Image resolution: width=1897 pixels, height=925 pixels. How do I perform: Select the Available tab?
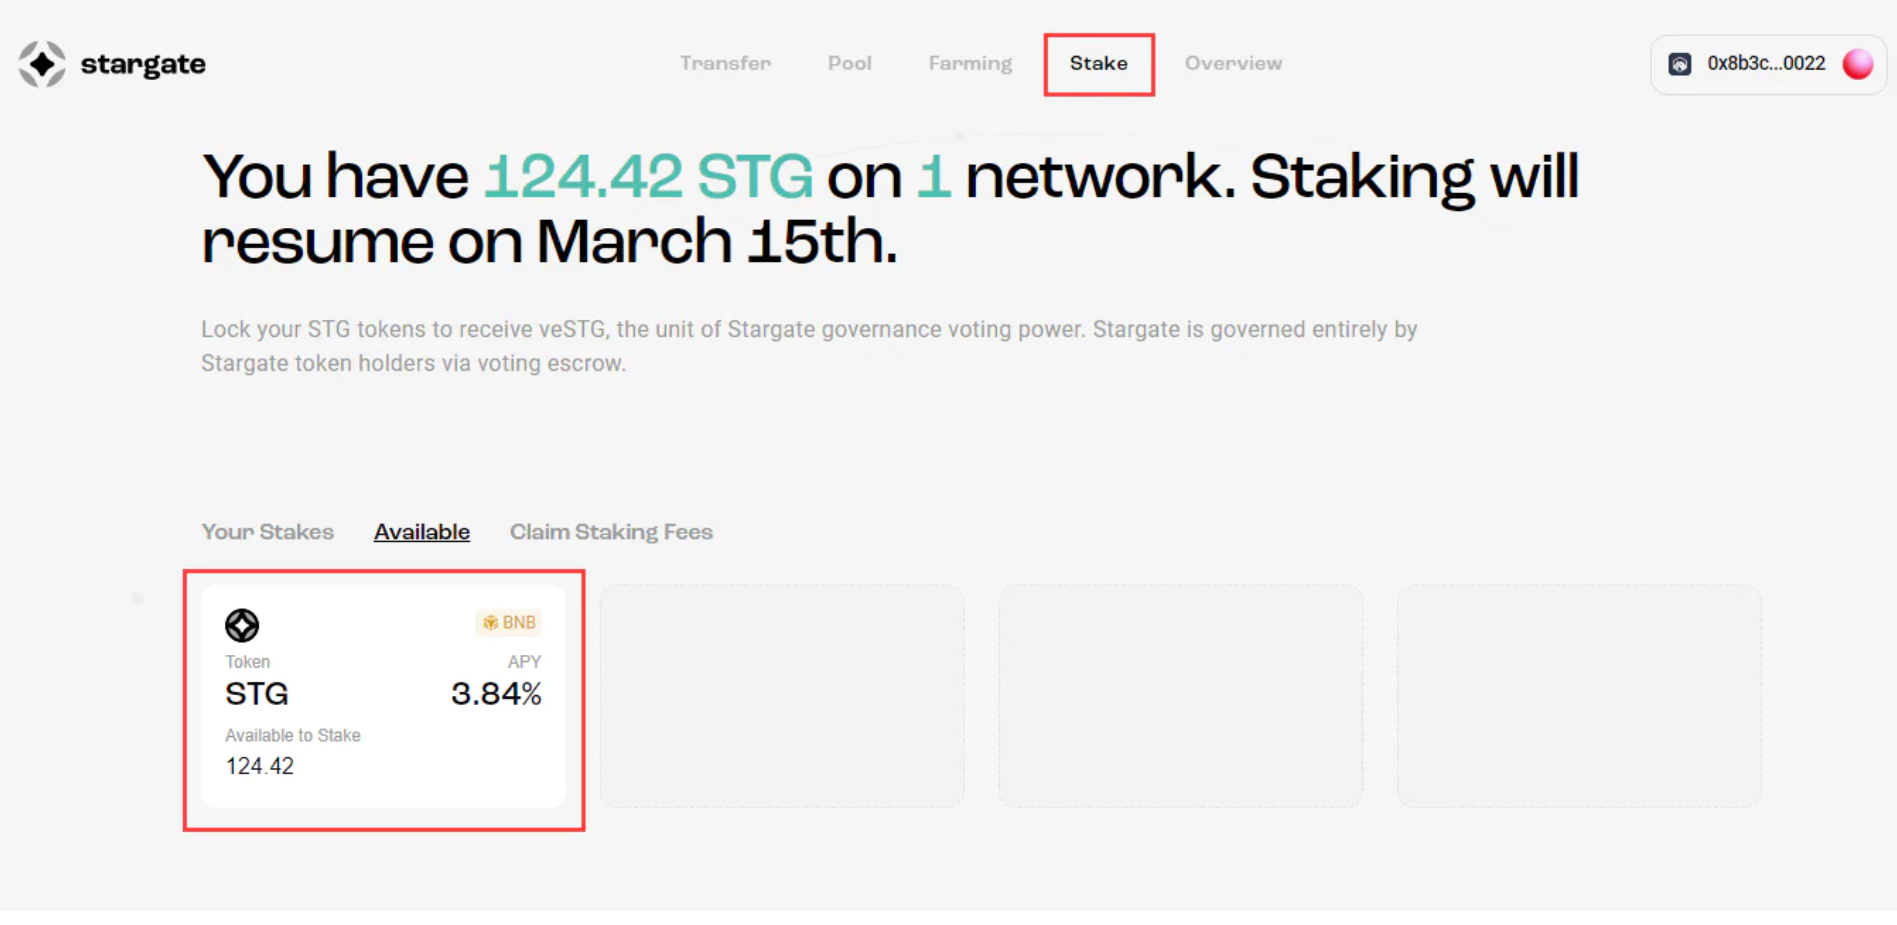click(421, 532)
